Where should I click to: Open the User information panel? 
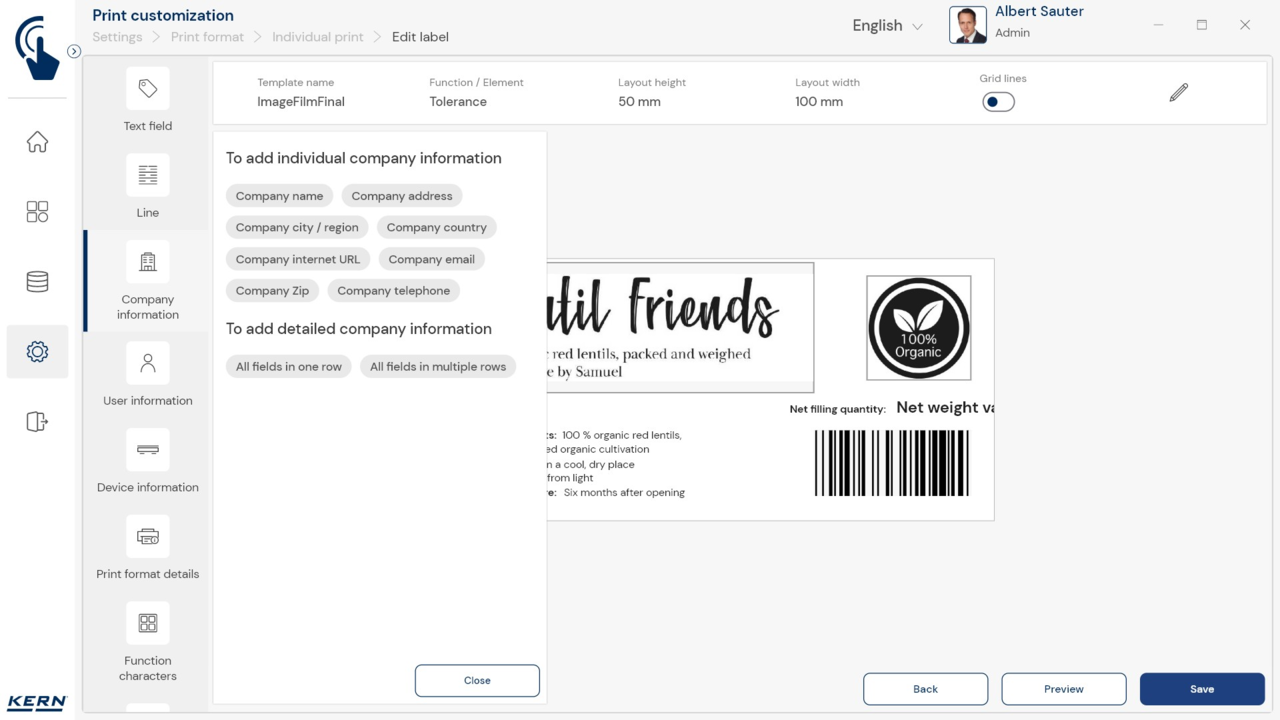148,375
